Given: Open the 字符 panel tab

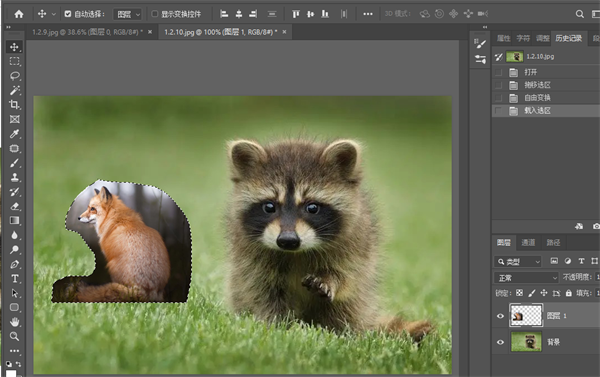Looking at the screenshot, I should [523, 38].
